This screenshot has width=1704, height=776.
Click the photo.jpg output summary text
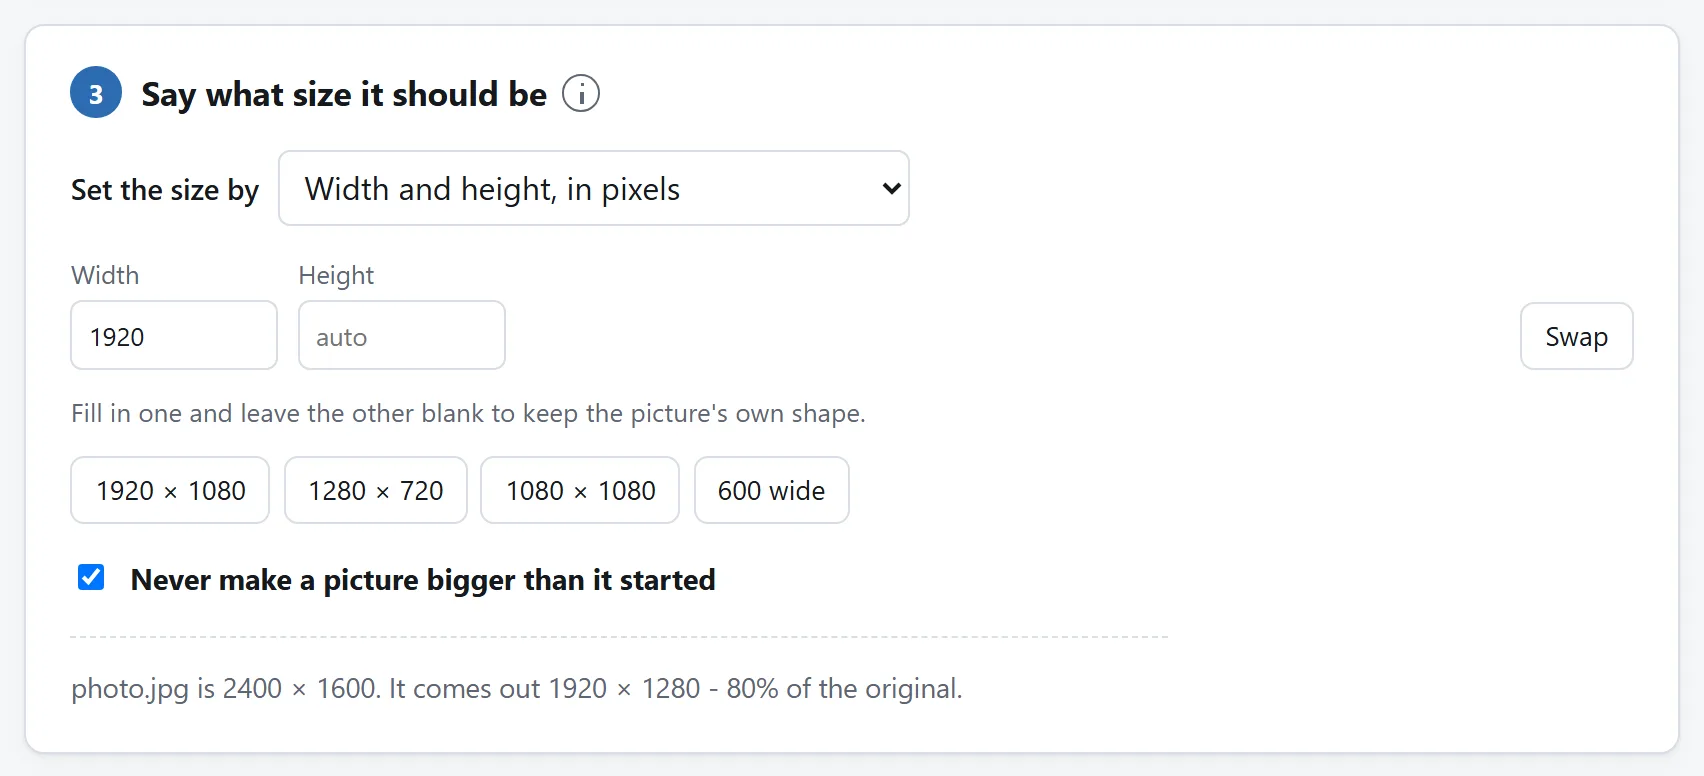point(517,688)
